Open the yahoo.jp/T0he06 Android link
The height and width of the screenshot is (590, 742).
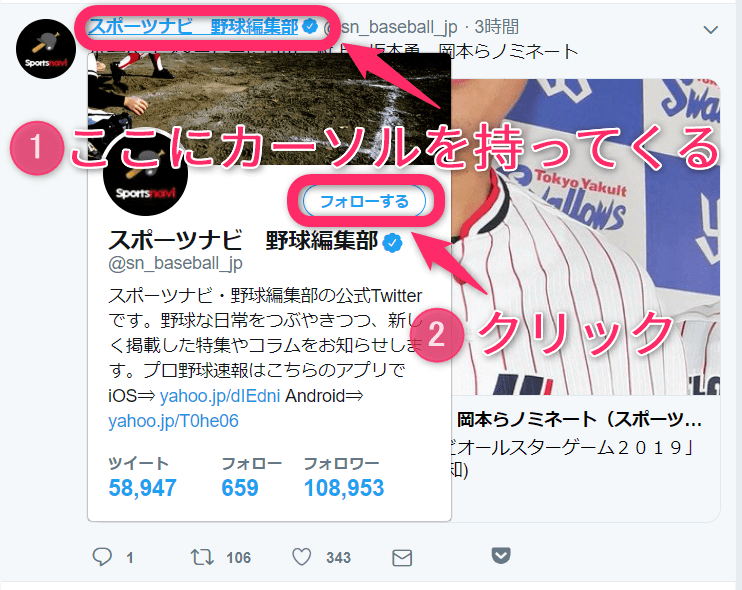[x=173, y=421]
